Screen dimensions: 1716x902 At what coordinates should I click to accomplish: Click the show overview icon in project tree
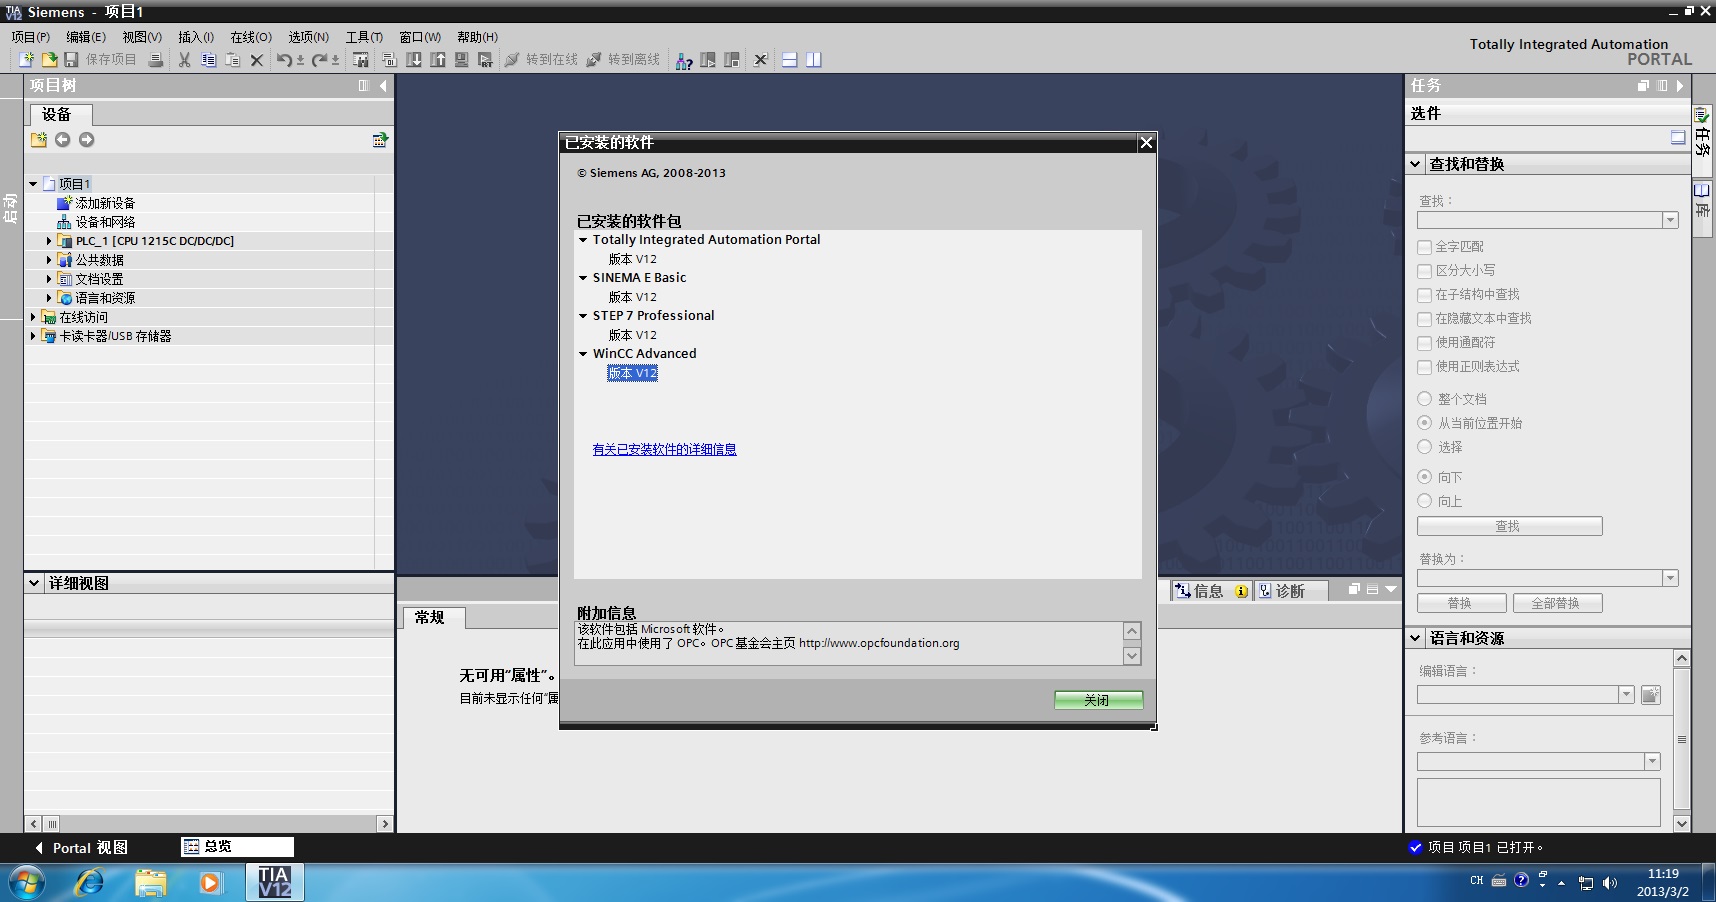(x=380, y=140)
